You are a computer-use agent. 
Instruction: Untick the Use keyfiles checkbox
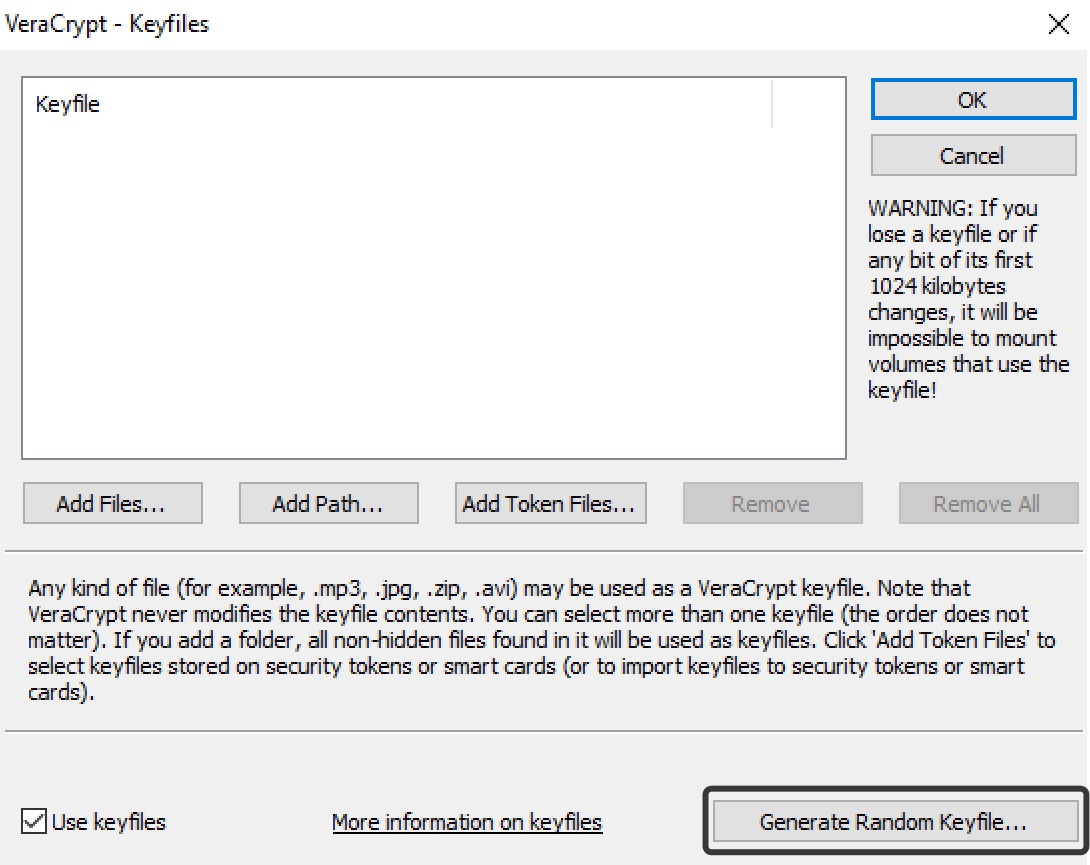pyautogui.click(x=34, y=823)
